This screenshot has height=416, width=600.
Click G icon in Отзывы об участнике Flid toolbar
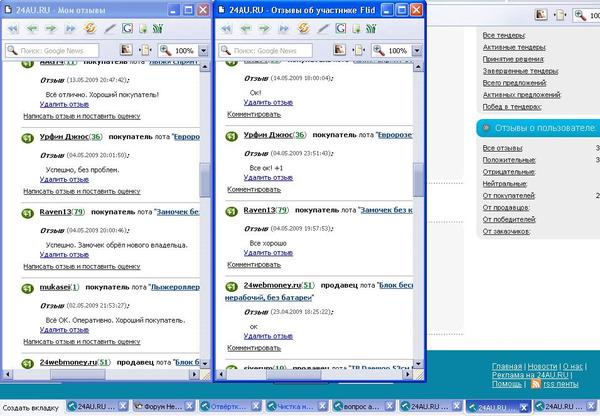click(x=341, y=28)
